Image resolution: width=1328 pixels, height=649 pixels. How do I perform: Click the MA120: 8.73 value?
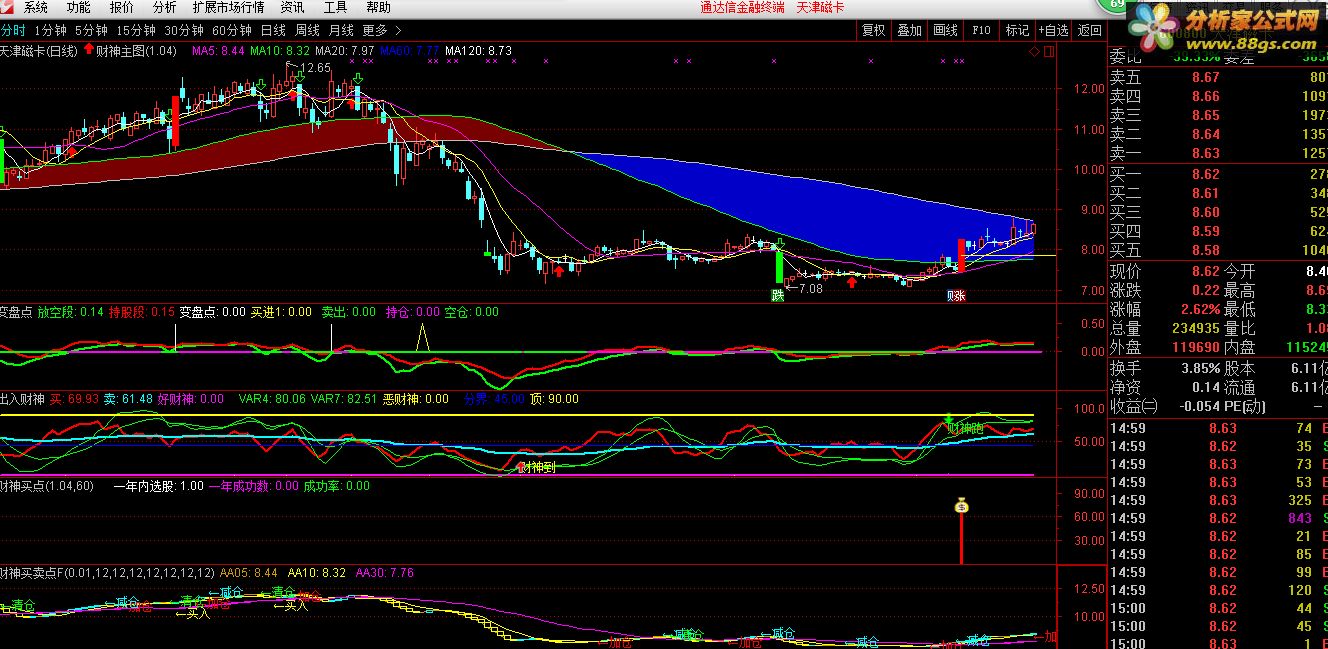pos(478,50)
